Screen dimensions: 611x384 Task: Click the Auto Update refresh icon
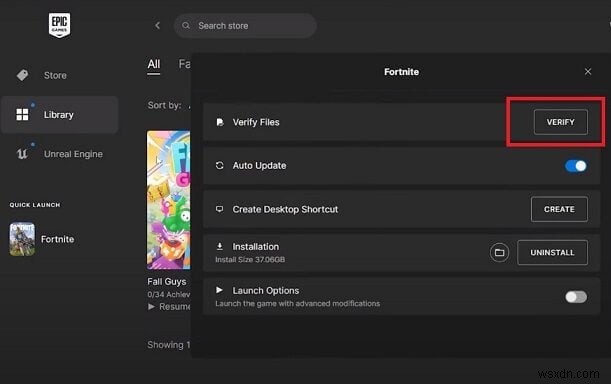220,165
